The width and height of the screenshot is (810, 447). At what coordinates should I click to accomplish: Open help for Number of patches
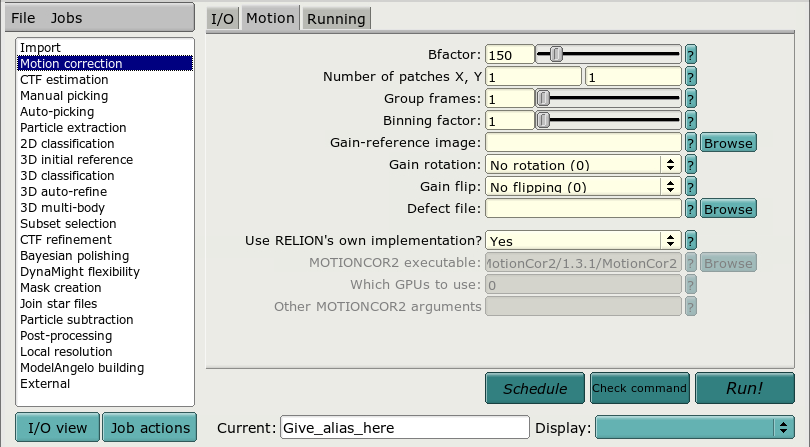pyautogui.click(x=691, y=76)
